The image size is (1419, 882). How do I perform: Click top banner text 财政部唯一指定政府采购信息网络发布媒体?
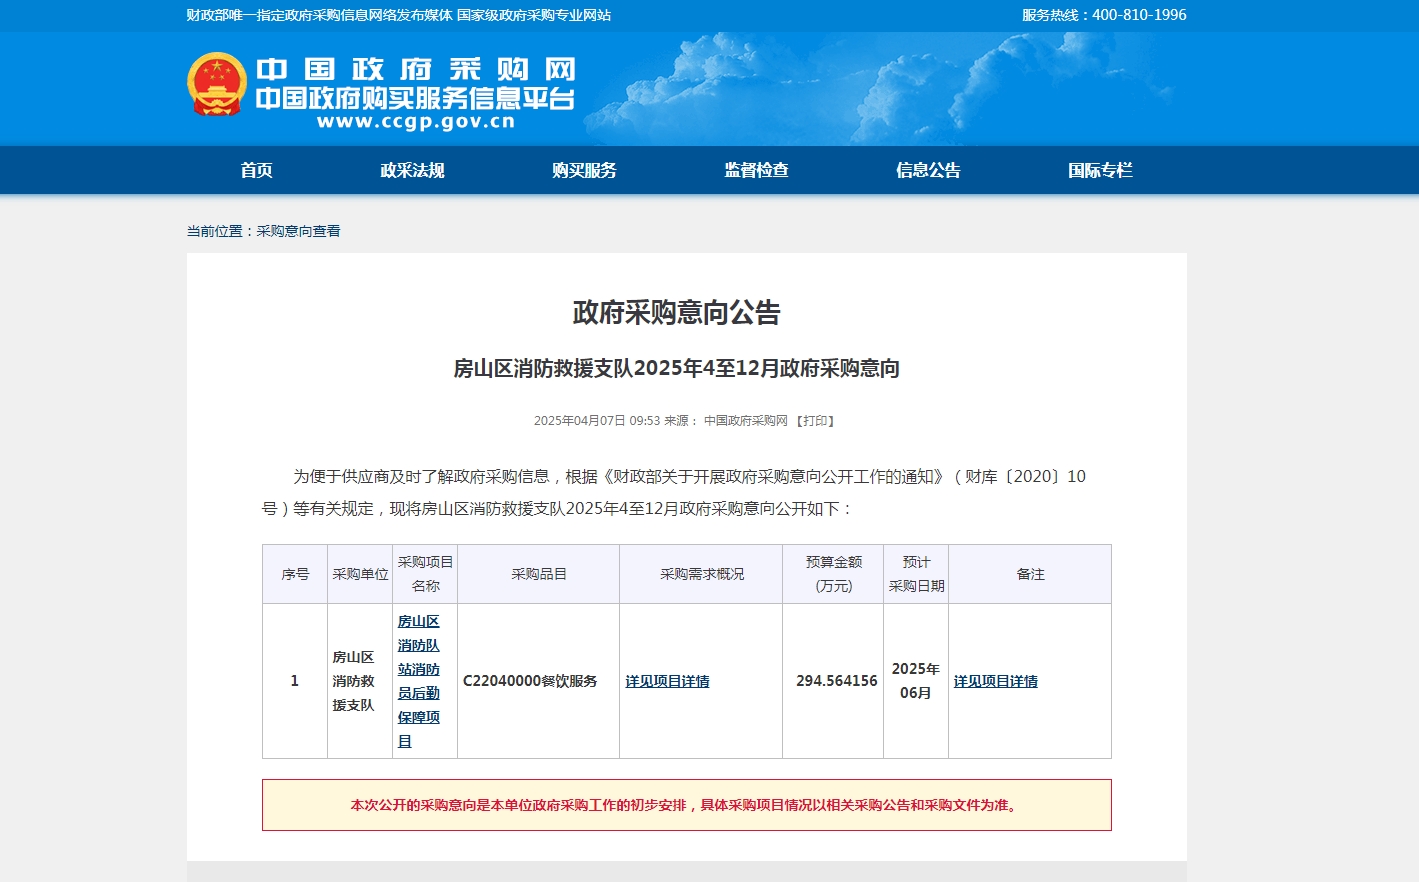click(x=320, y=15)
